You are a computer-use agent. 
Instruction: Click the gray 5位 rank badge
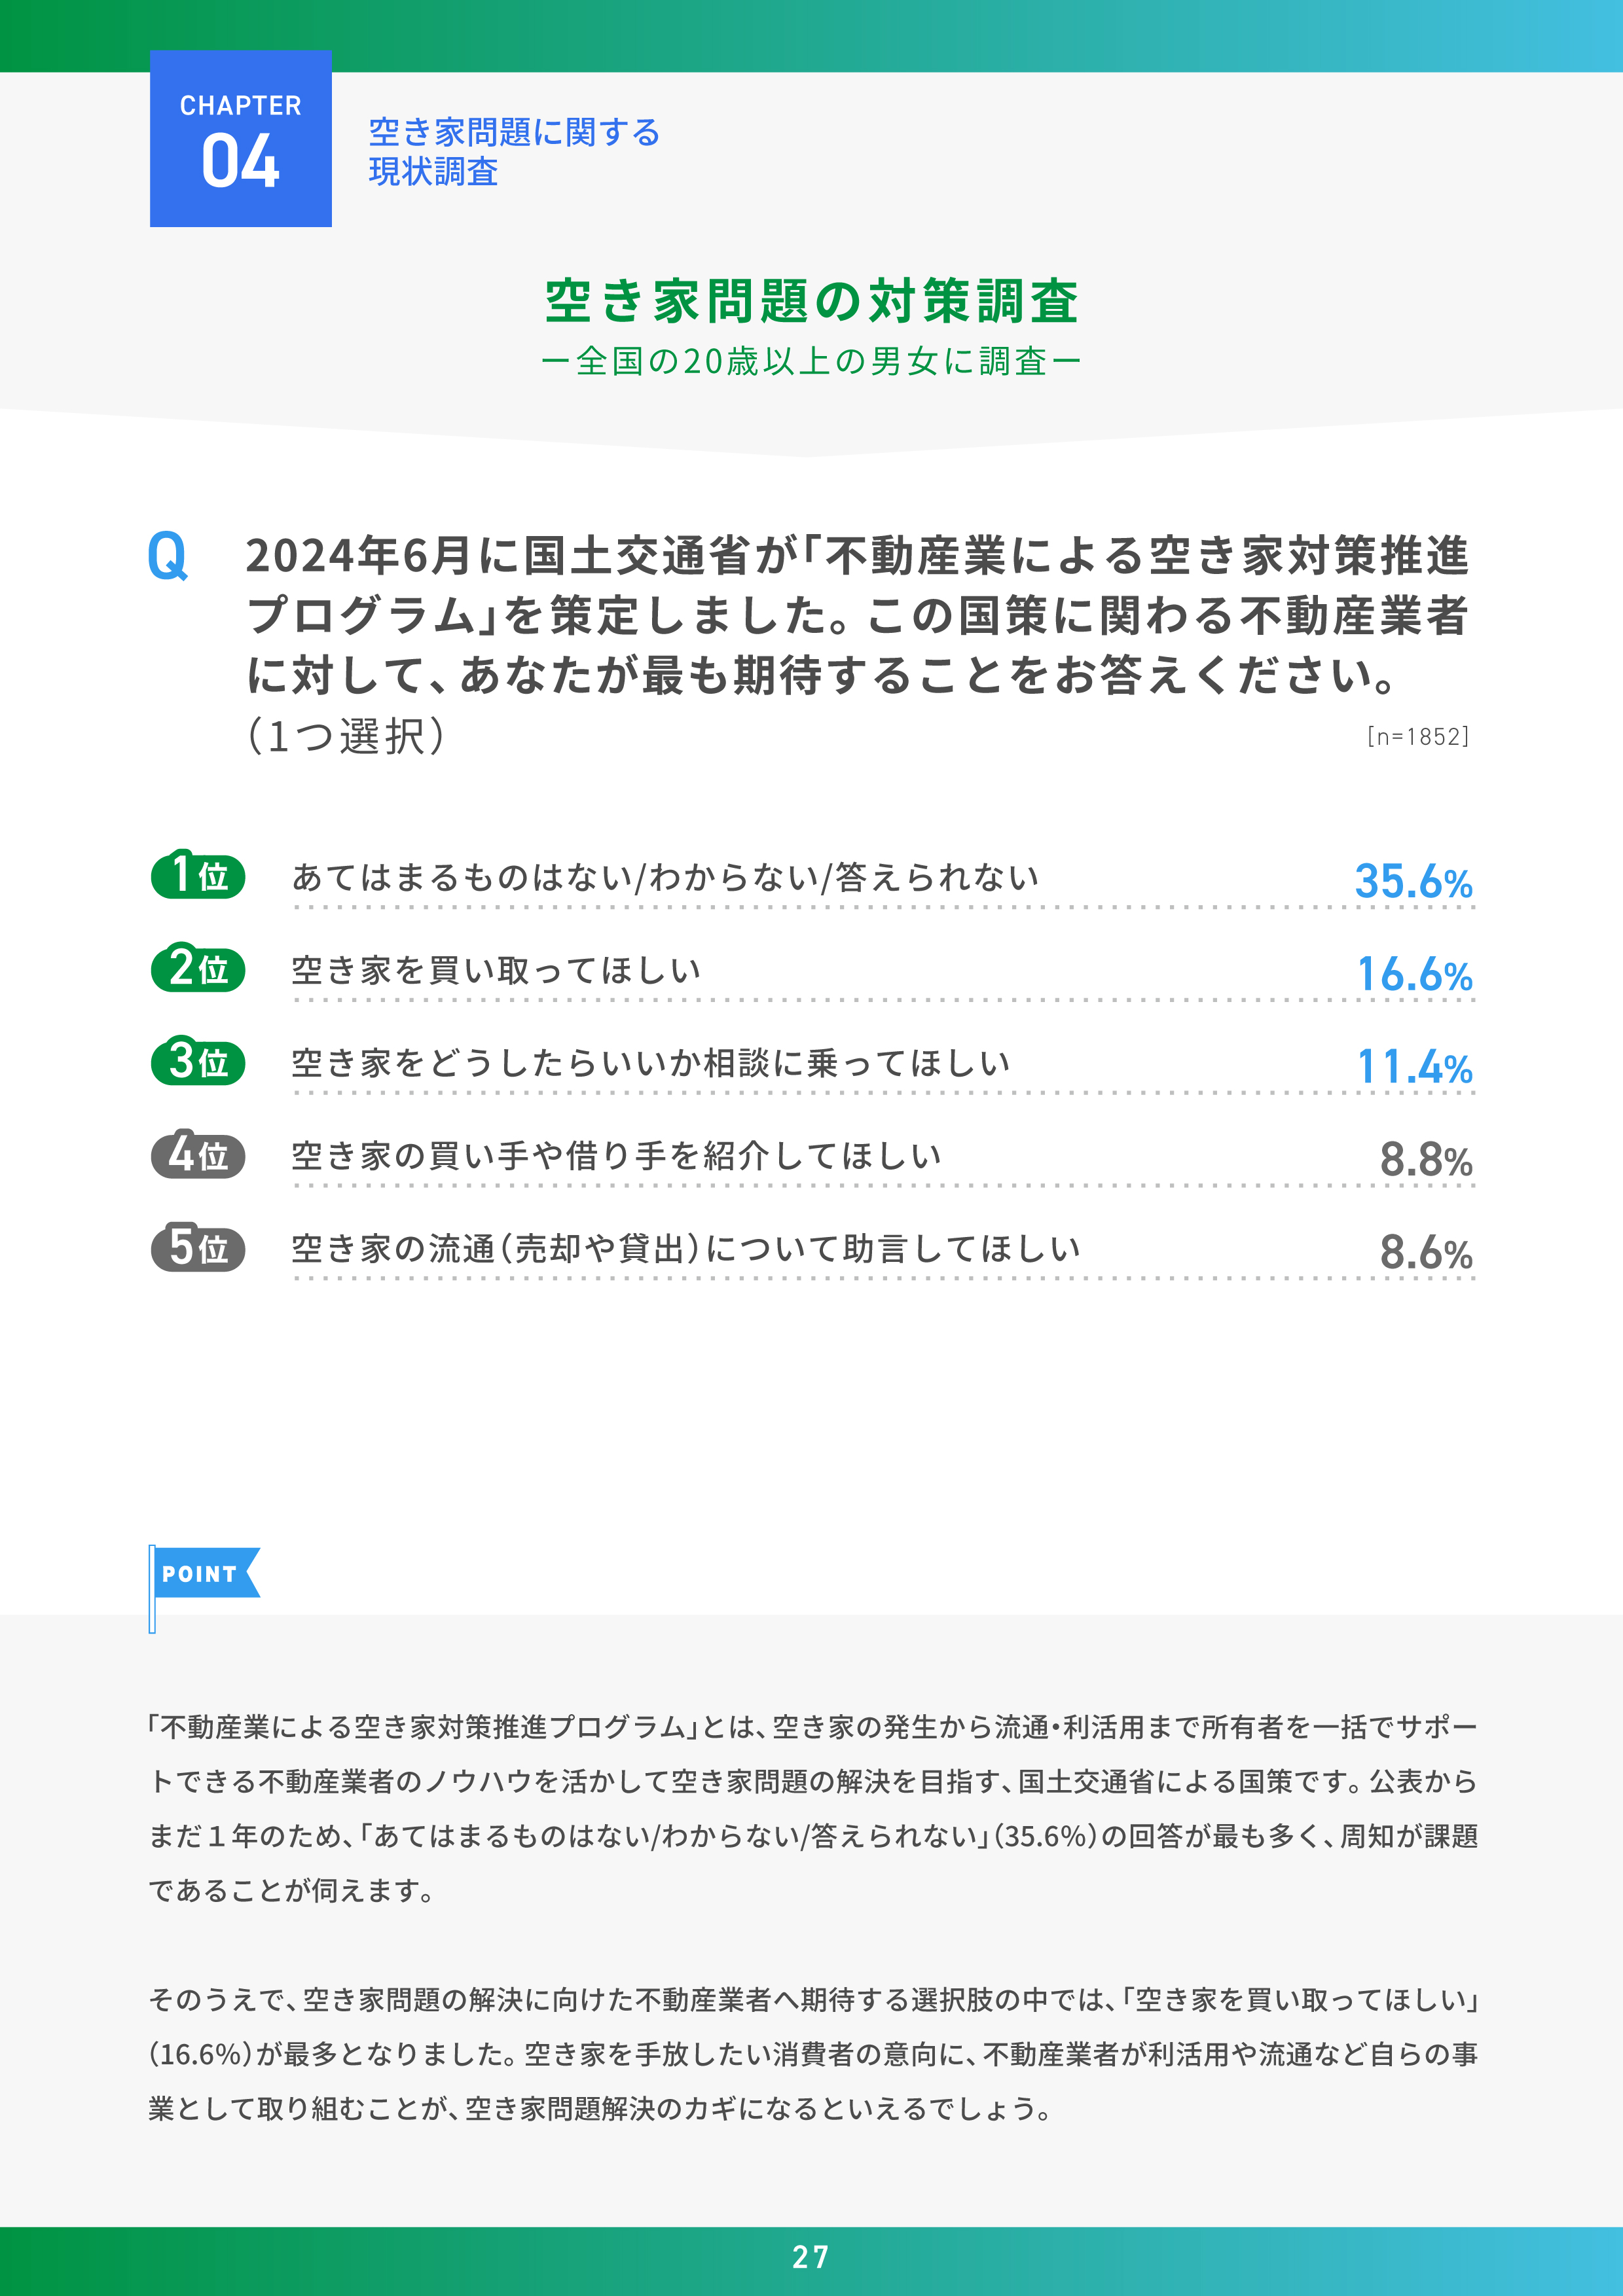click(198, 1248)
